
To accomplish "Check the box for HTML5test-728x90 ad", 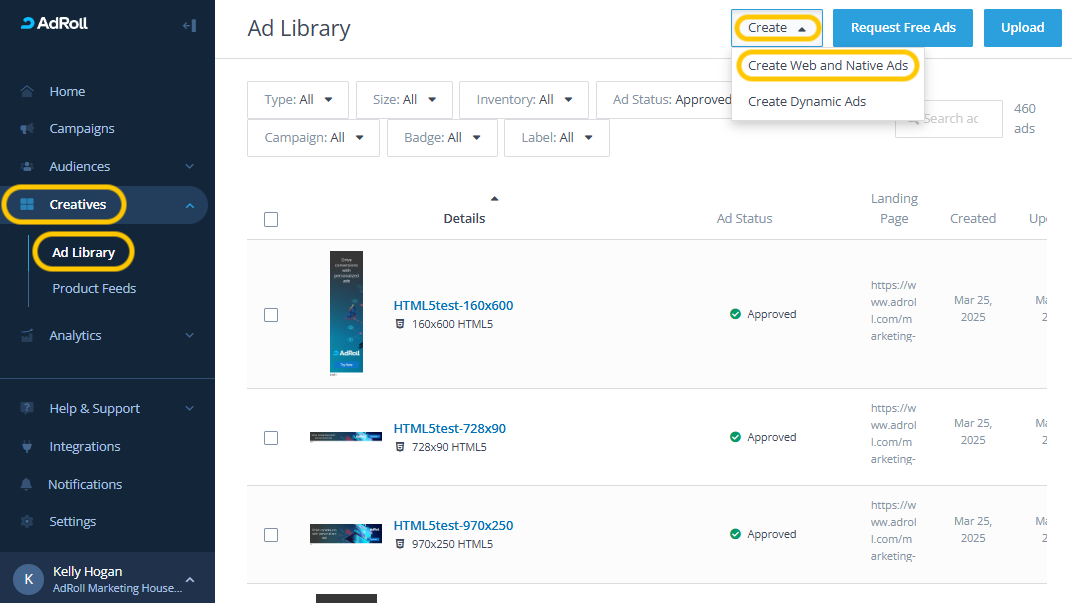I will point(271,438).
